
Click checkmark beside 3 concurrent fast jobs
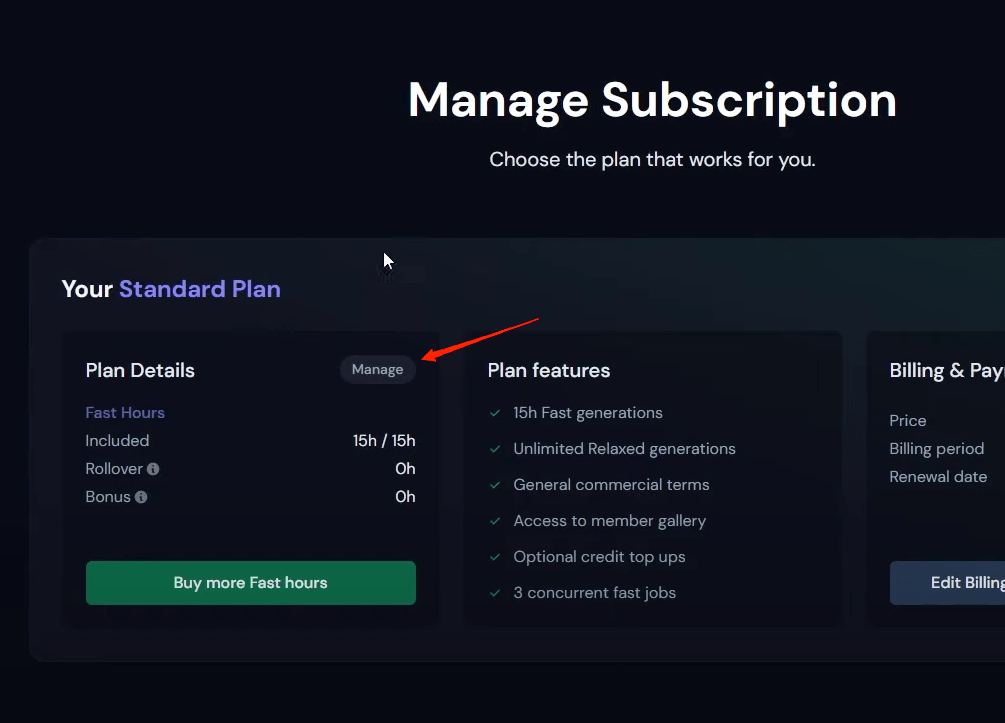[x=494, y=593]
